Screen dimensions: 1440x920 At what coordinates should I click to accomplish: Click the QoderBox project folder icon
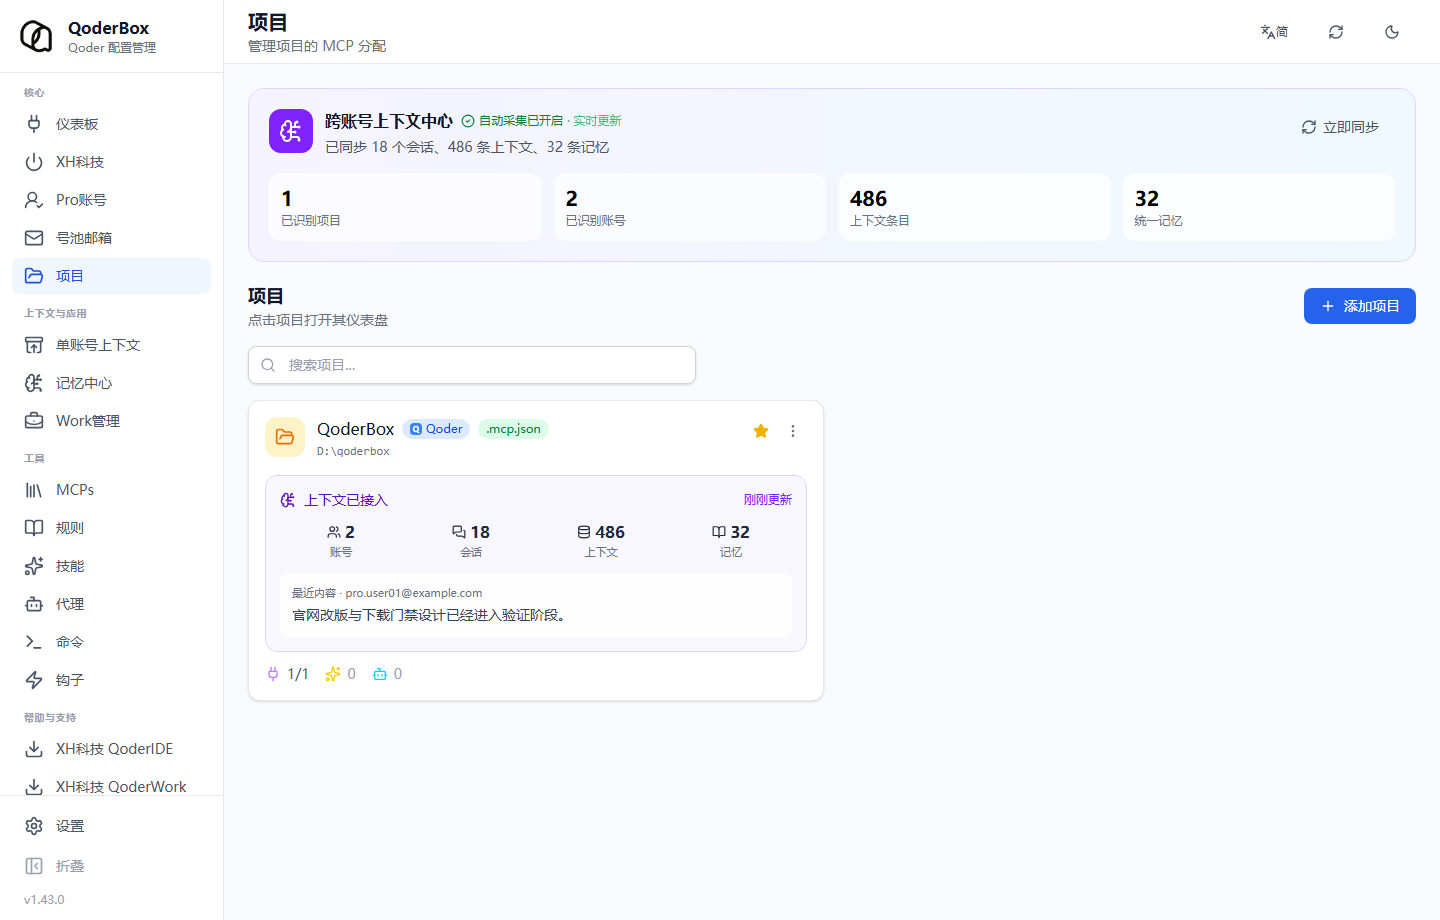coord(285,437)
